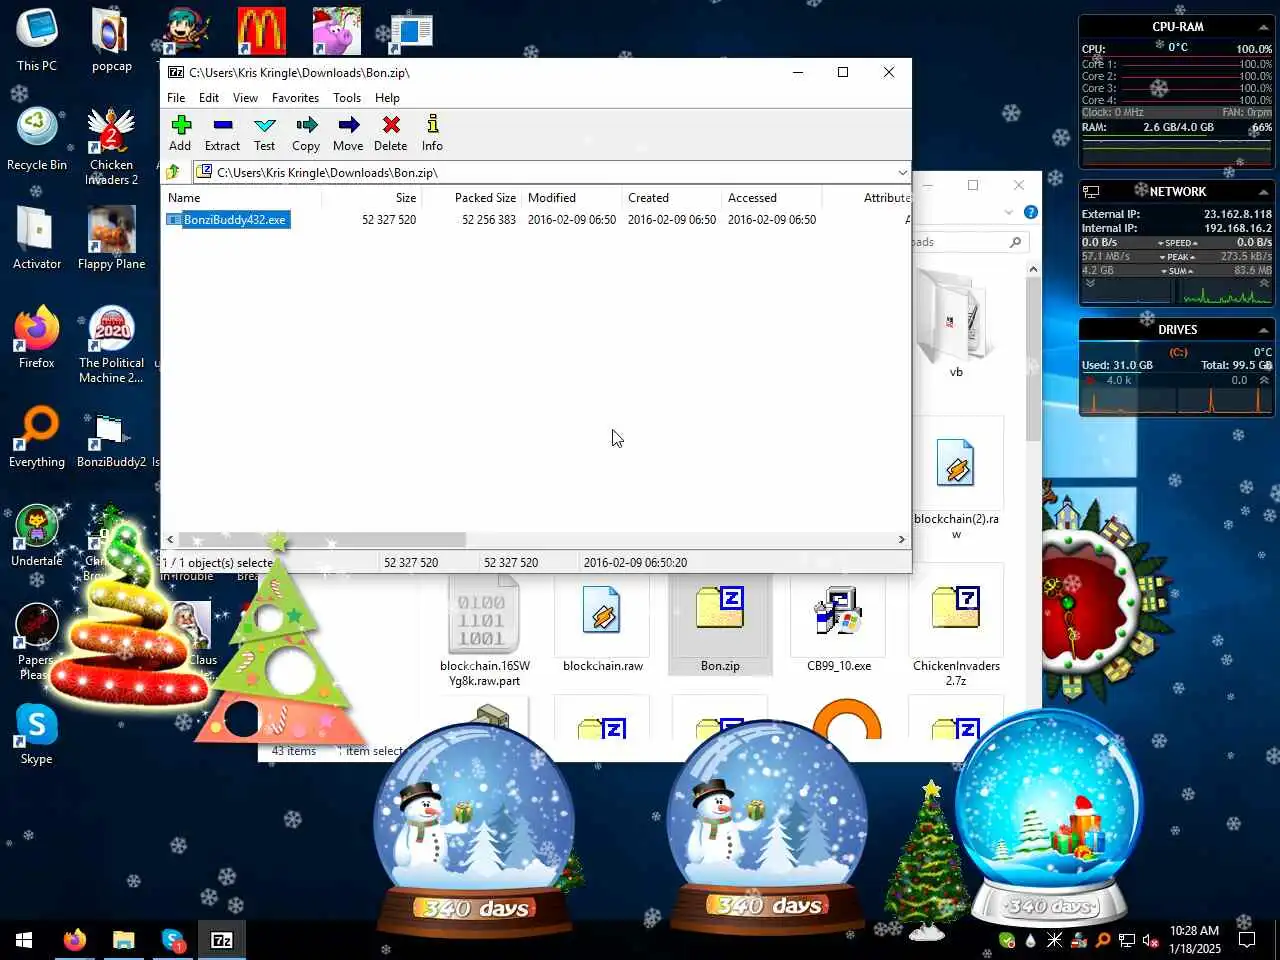The width and height of the screenshot is (1280, 960).
Task: Open the Edit menu
Action: point(209,98)
